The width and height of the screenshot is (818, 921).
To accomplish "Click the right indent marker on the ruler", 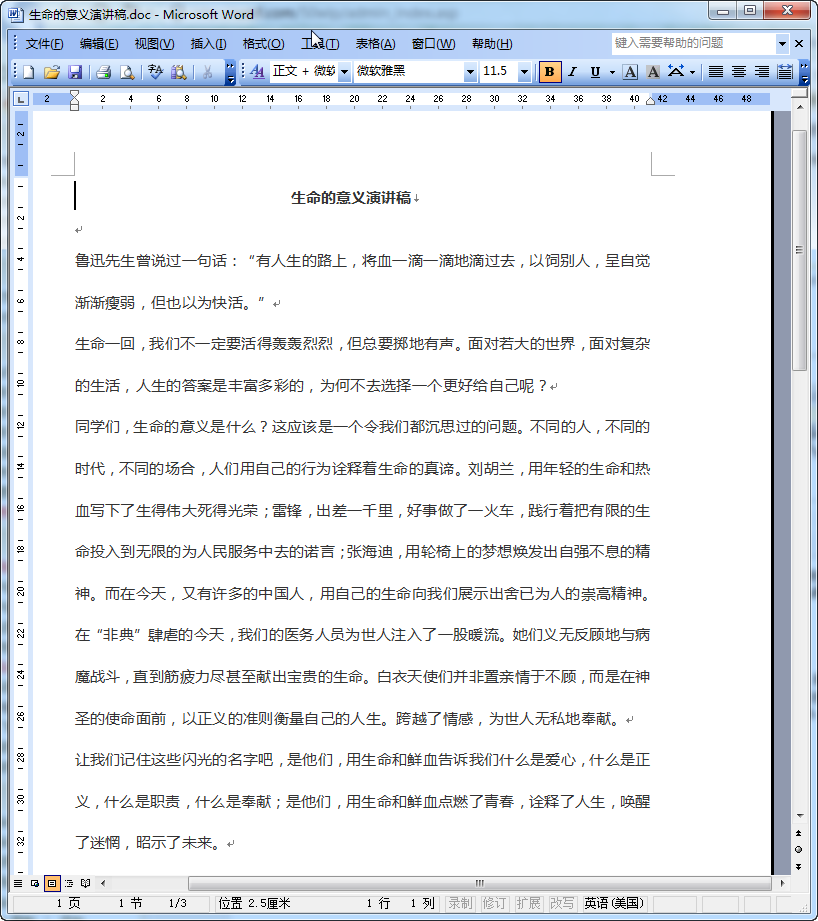I will [x=650, y=101].
